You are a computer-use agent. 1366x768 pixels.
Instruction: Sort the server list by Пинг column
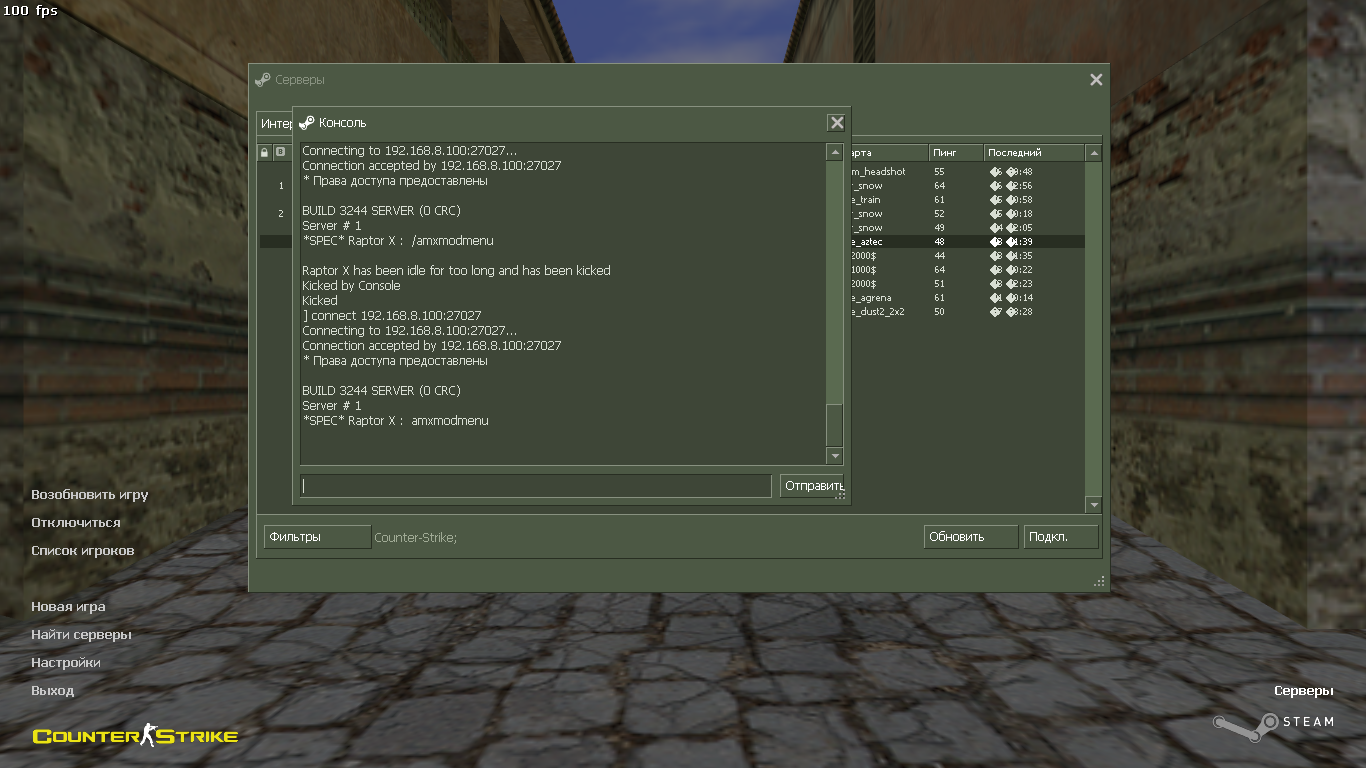point(956,153)
